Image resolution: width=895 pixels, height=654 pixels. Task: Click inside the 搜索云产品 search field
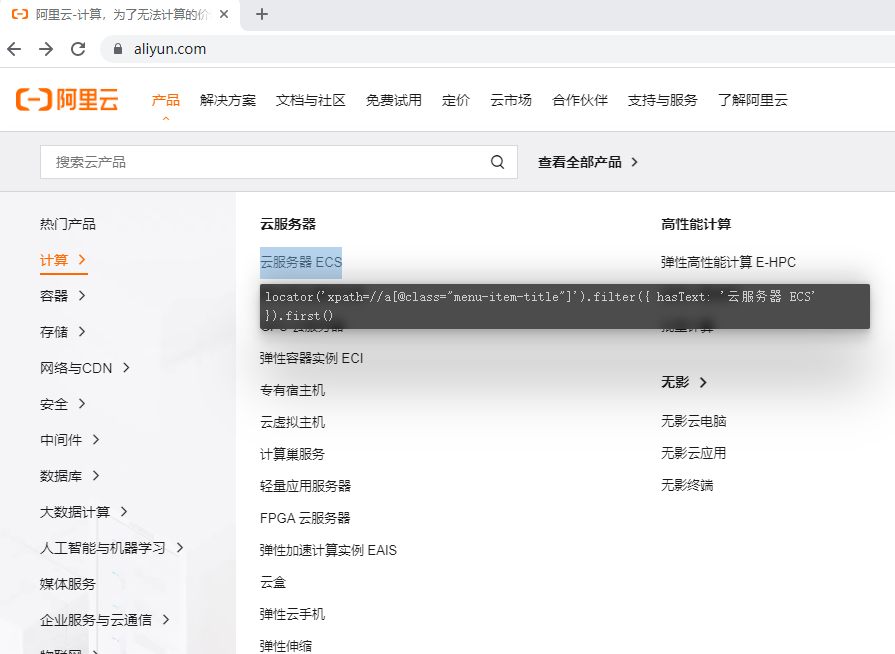tap(279, 162)
